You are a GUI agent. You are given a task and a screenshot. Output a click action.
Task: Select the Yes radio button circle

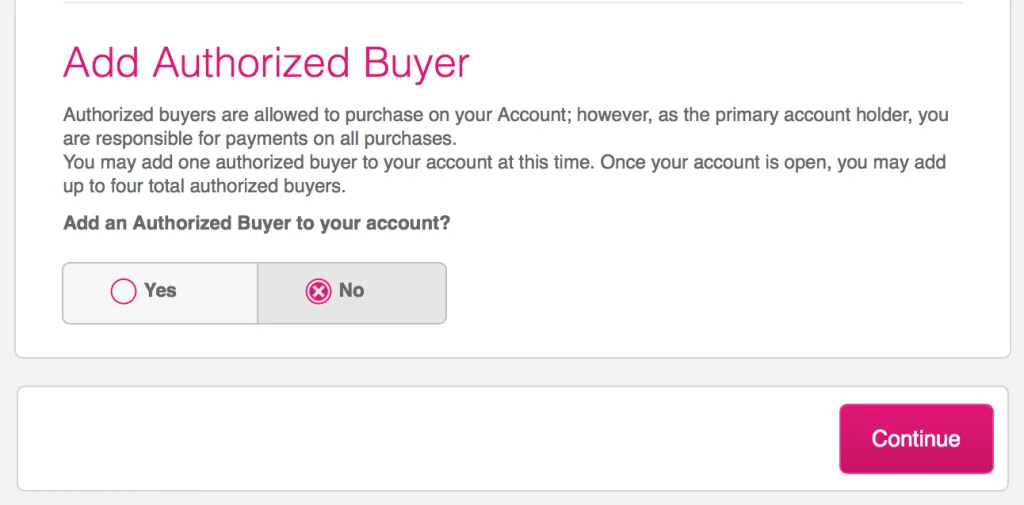(123, 291)
